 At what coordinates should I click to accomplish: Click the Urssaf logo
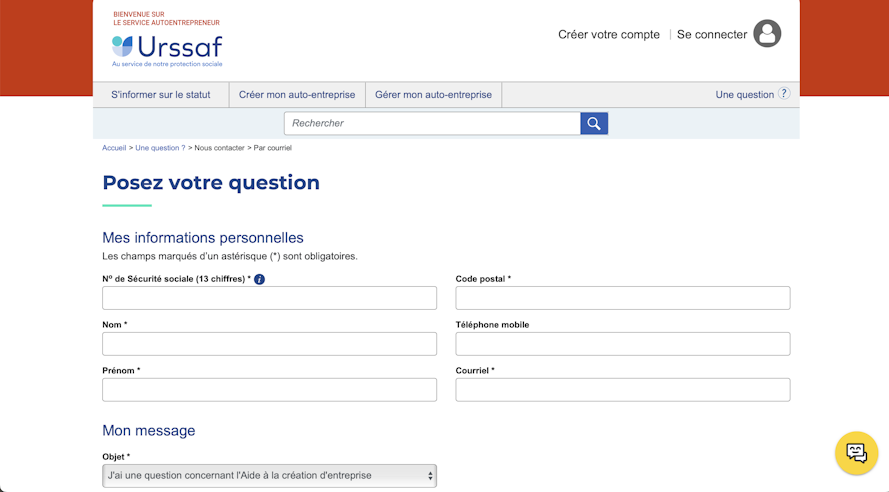(x=167, y=50)
